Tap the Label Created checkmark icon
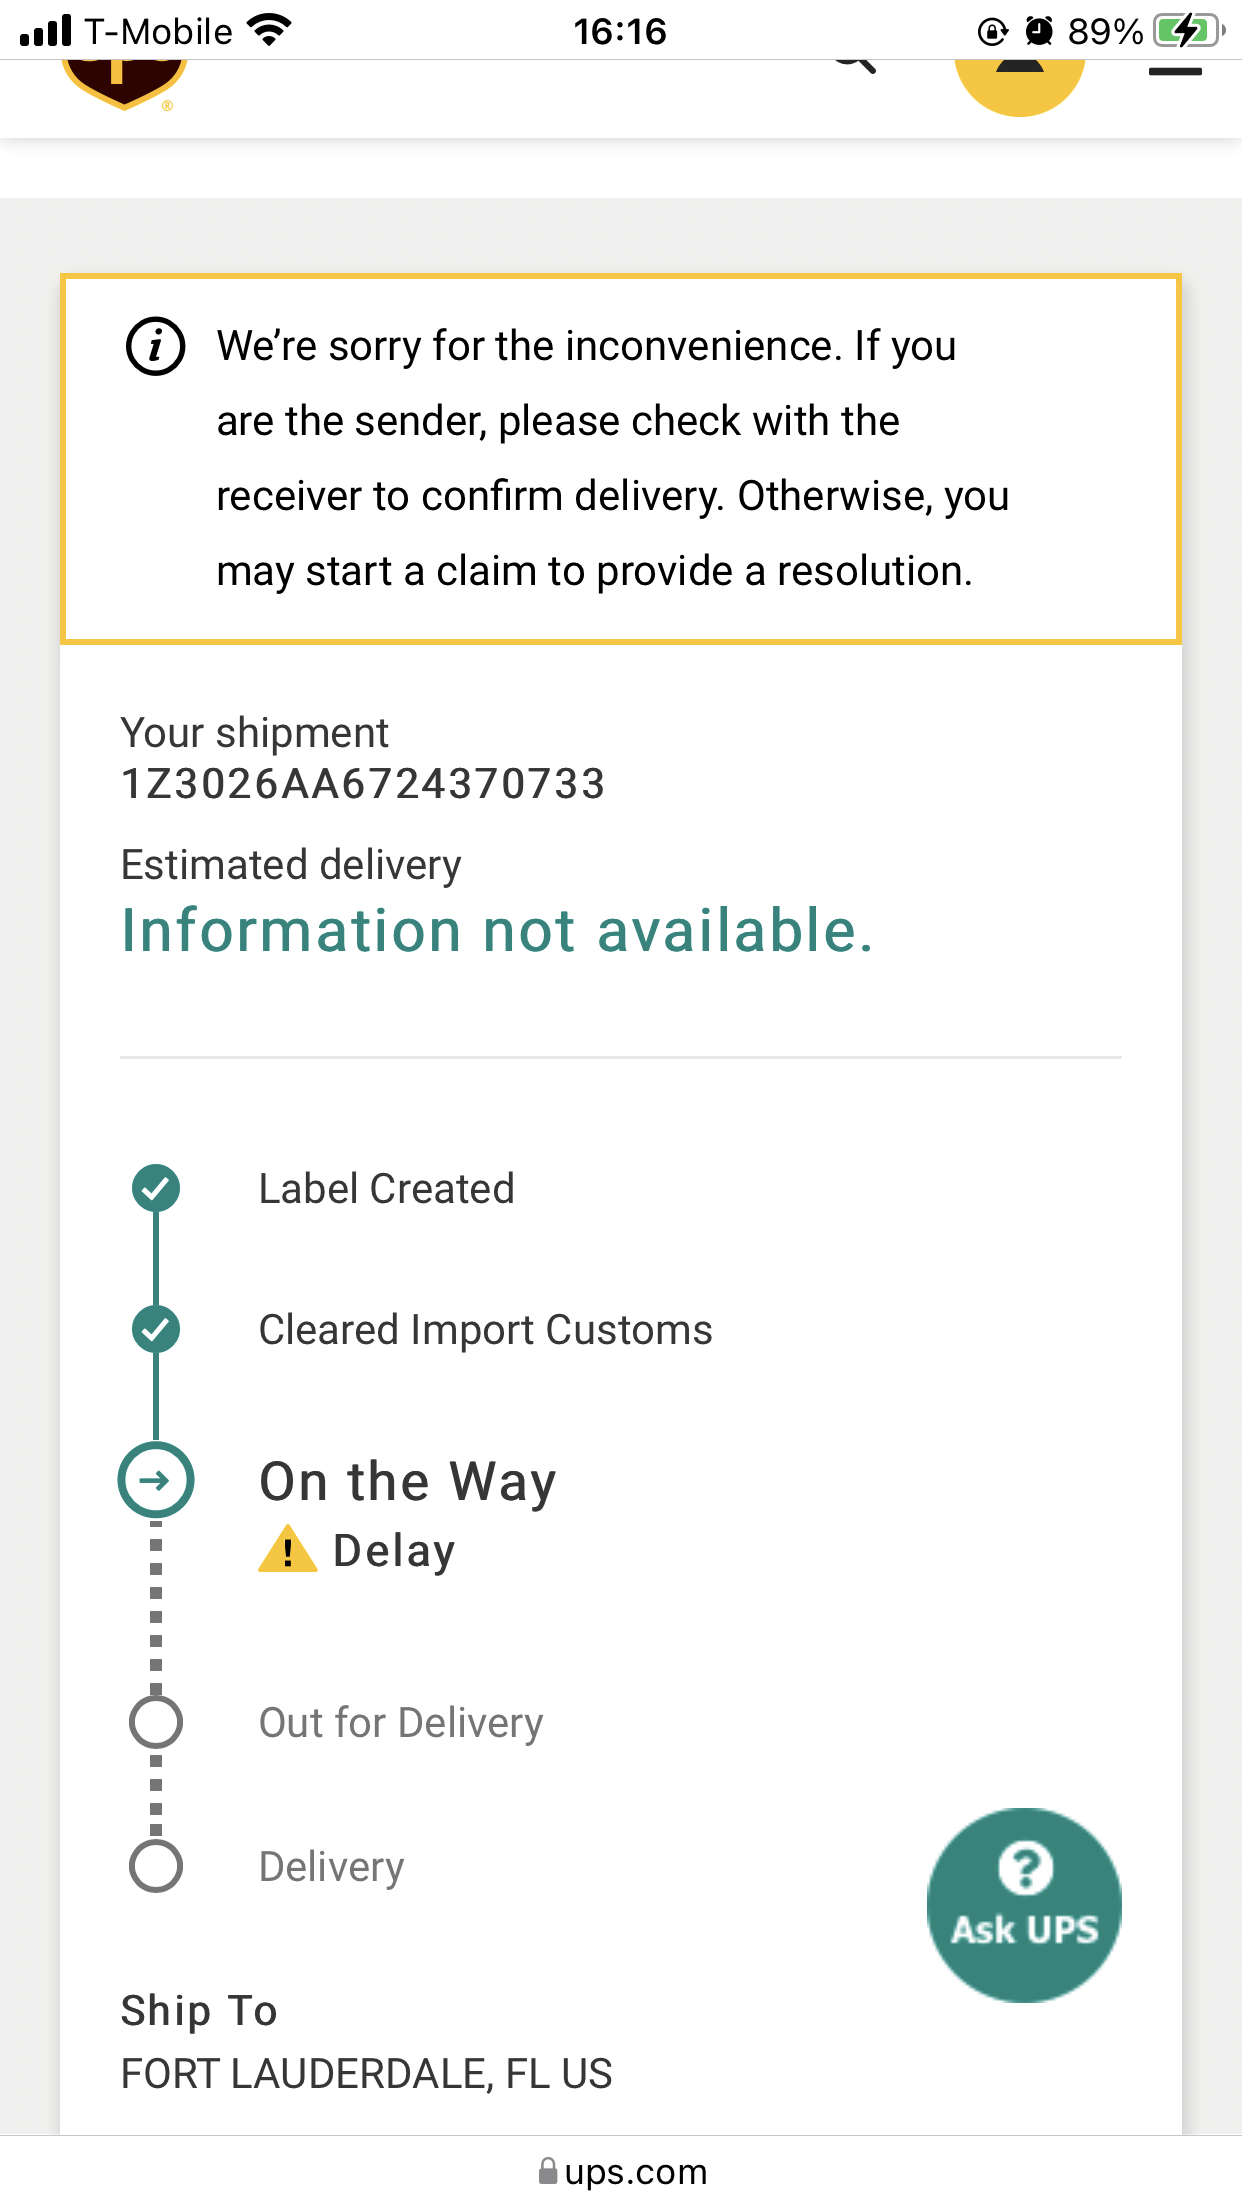This screenshot has width=1242, height=2208. point(156,1188)
